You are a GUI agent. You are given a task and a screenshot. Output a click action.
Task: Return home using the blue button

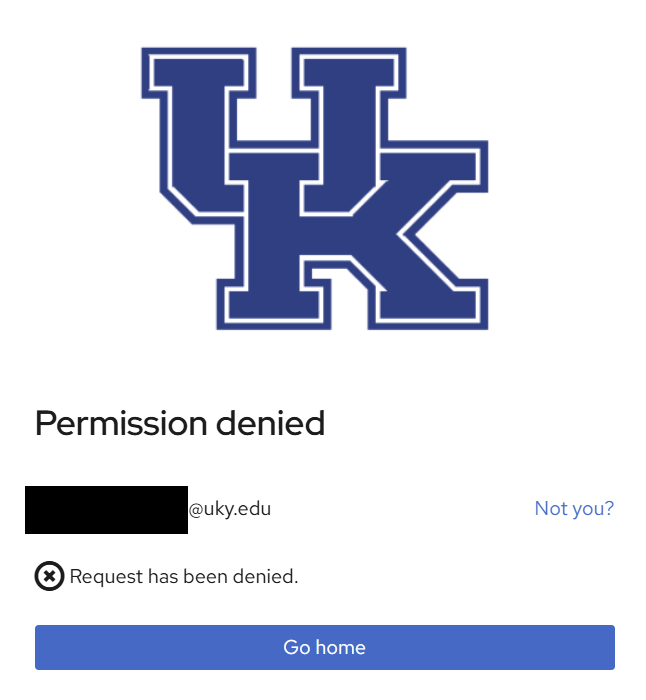(x=324, y=647)
